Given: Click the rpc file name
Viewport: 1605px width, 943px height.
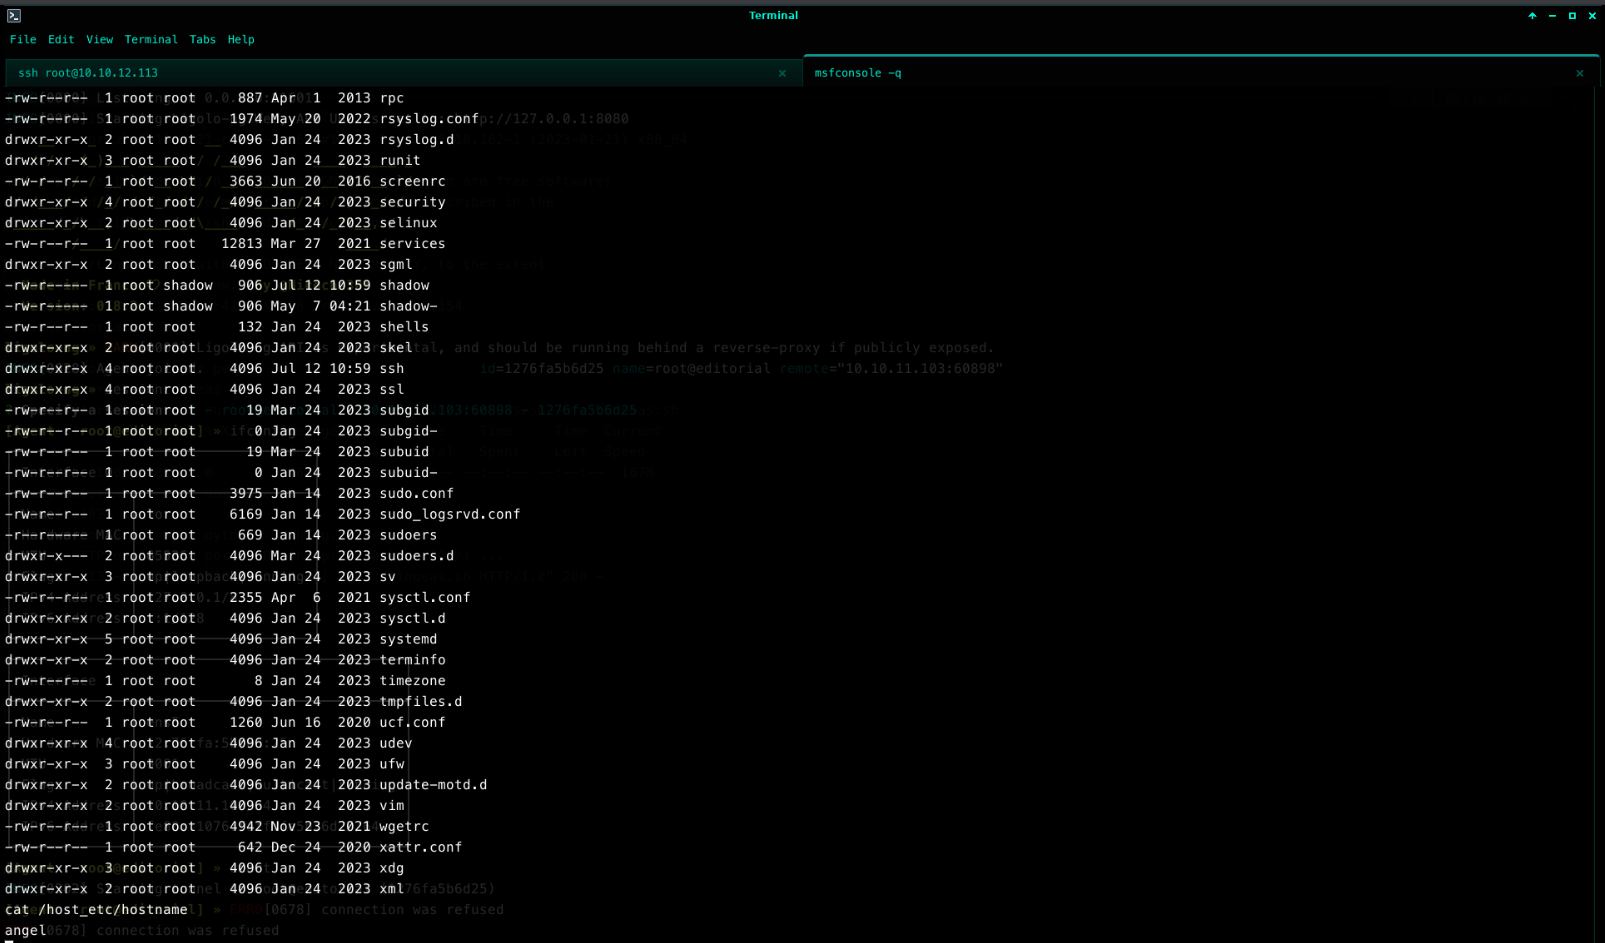Looking at the screenshot, I should [x=392, y=99].
